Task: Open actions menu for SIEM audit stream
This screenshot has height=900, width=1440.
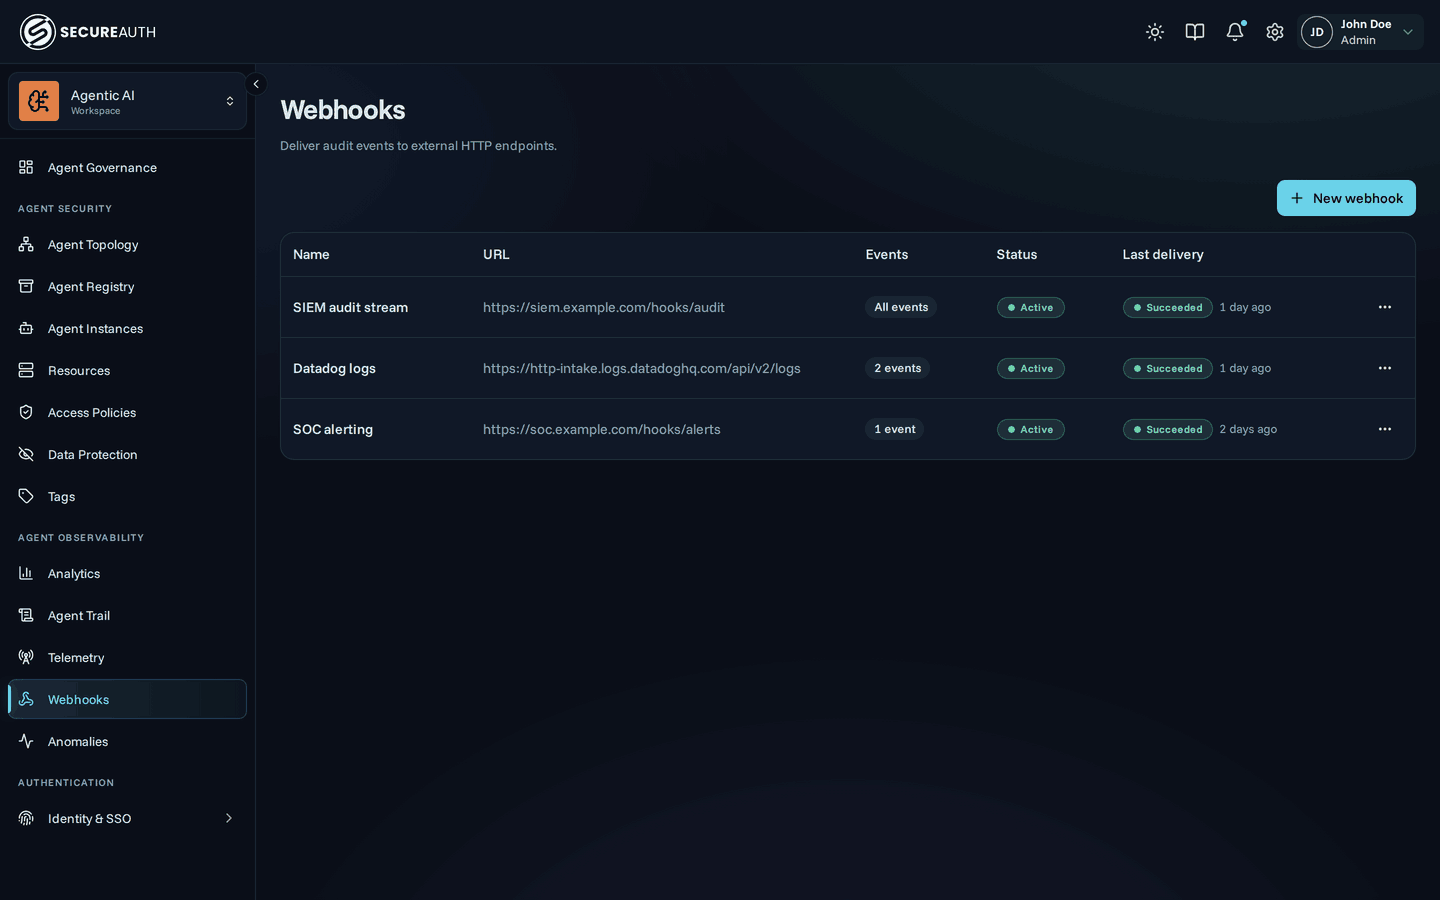Action: 1385,307
